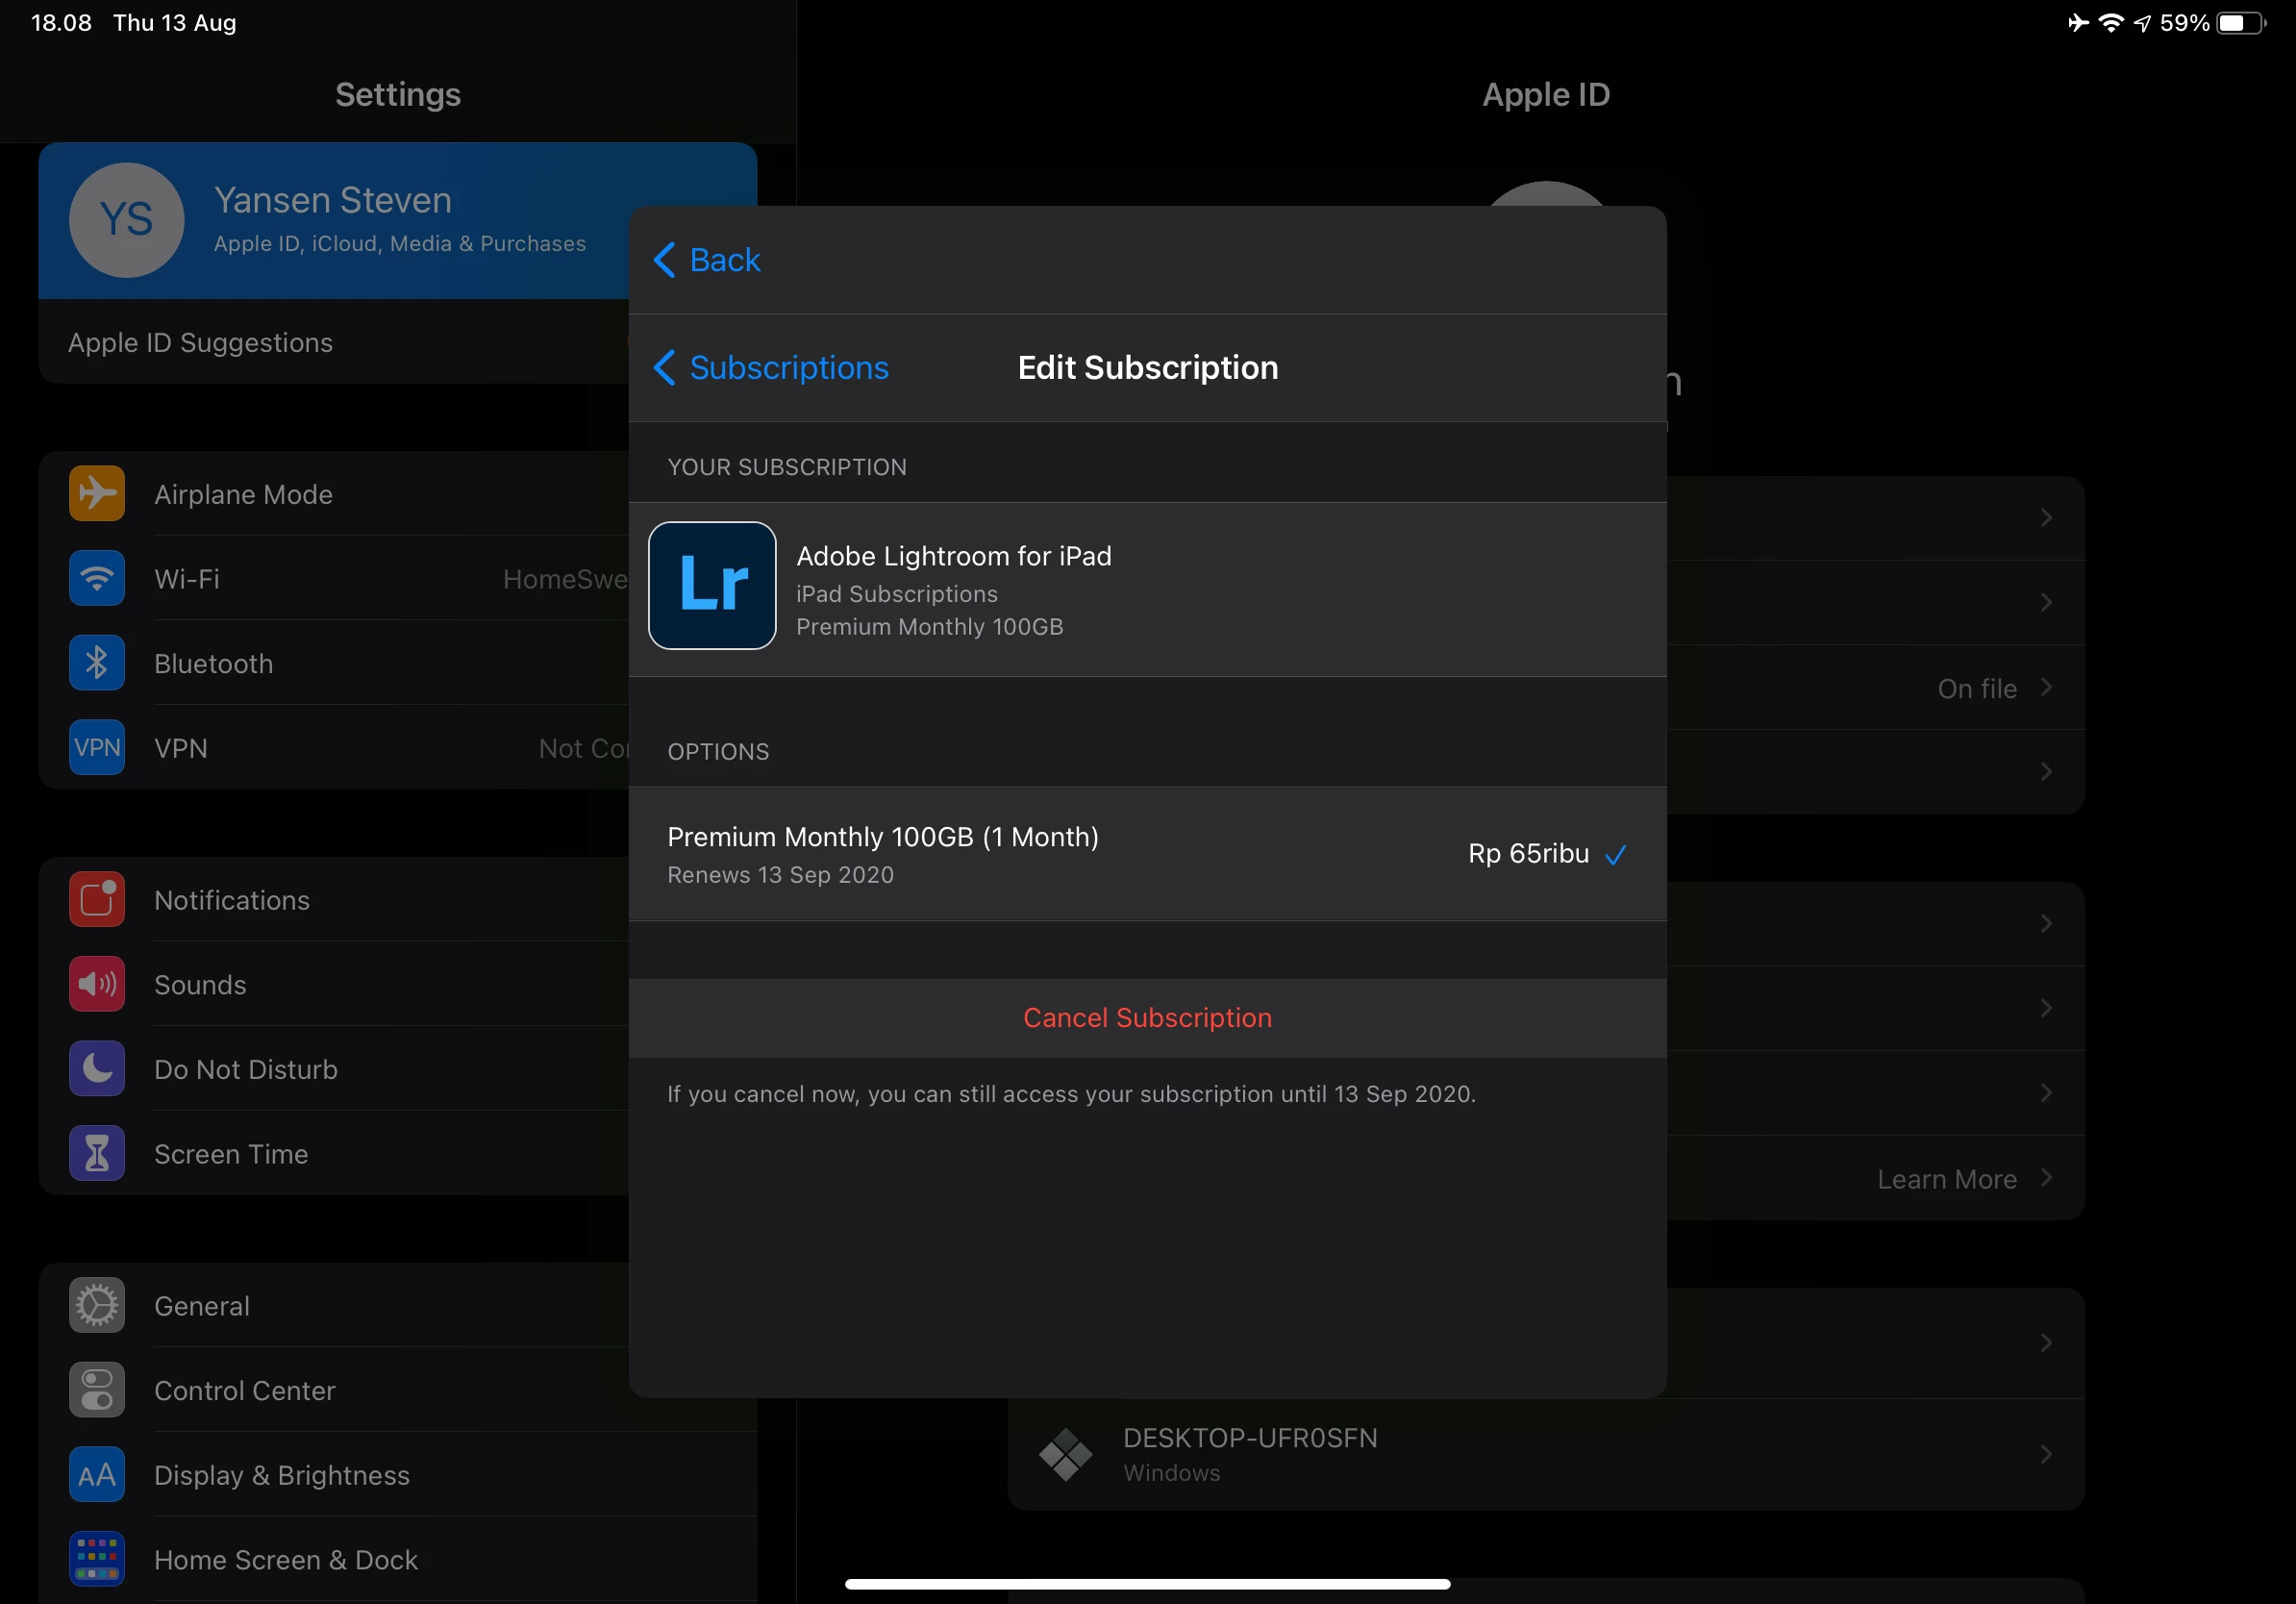Open Sounds via its speaker icon
This screenshot has width=2296, height=1604.
(97, 984)
